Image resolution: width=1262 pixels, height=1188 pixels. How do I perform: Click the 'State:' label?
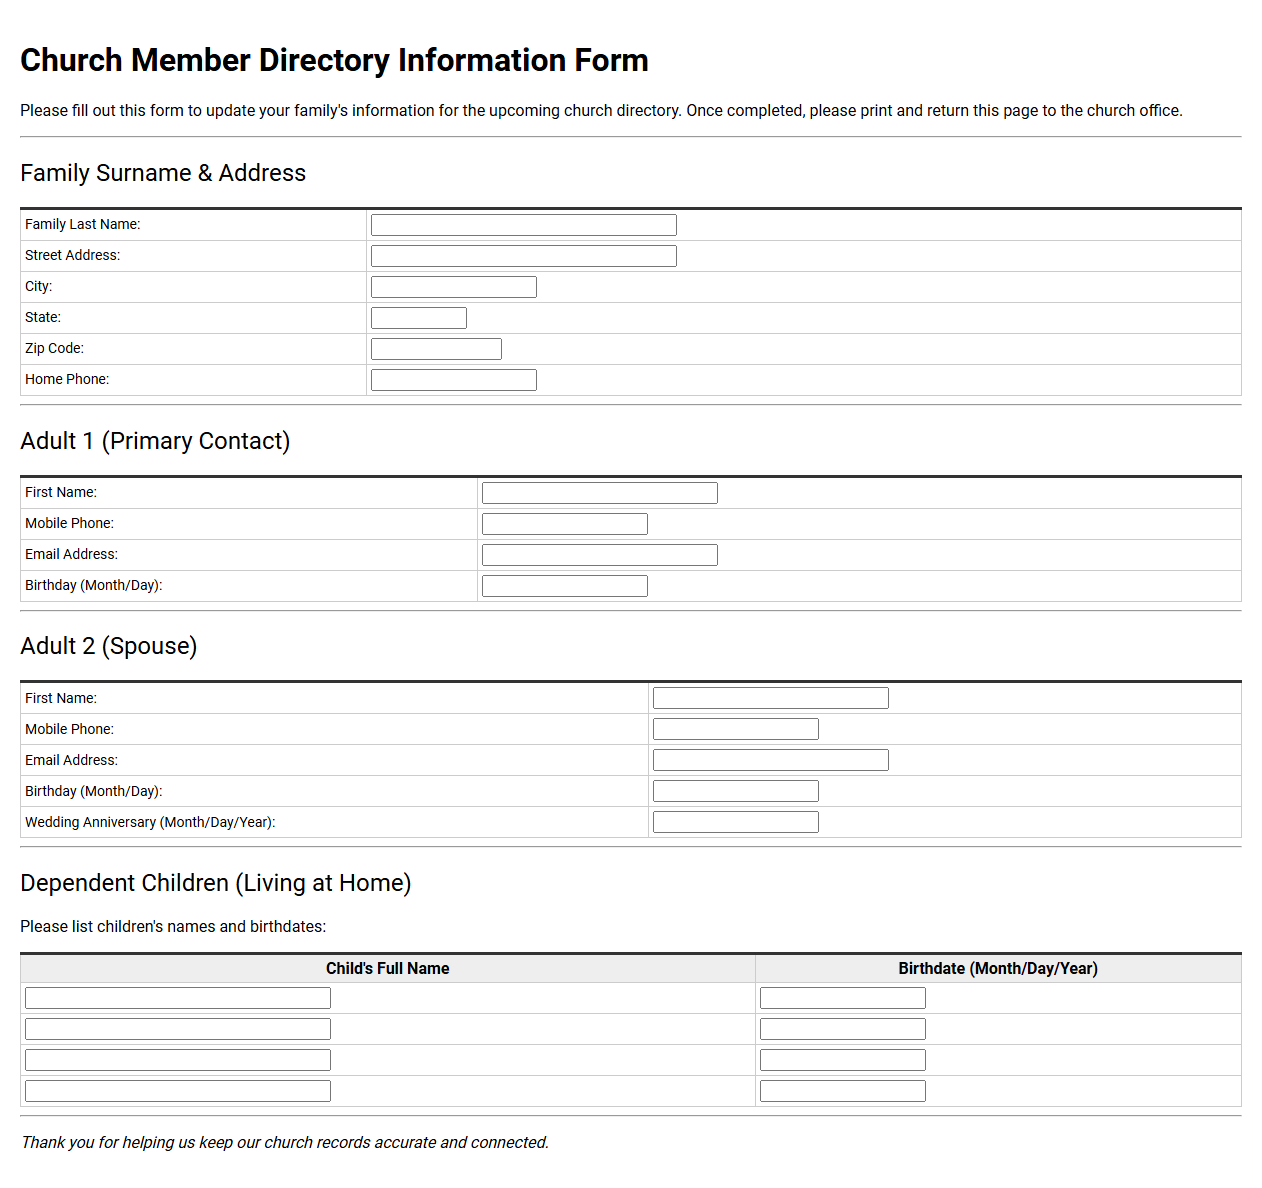(x=43, y=317)
